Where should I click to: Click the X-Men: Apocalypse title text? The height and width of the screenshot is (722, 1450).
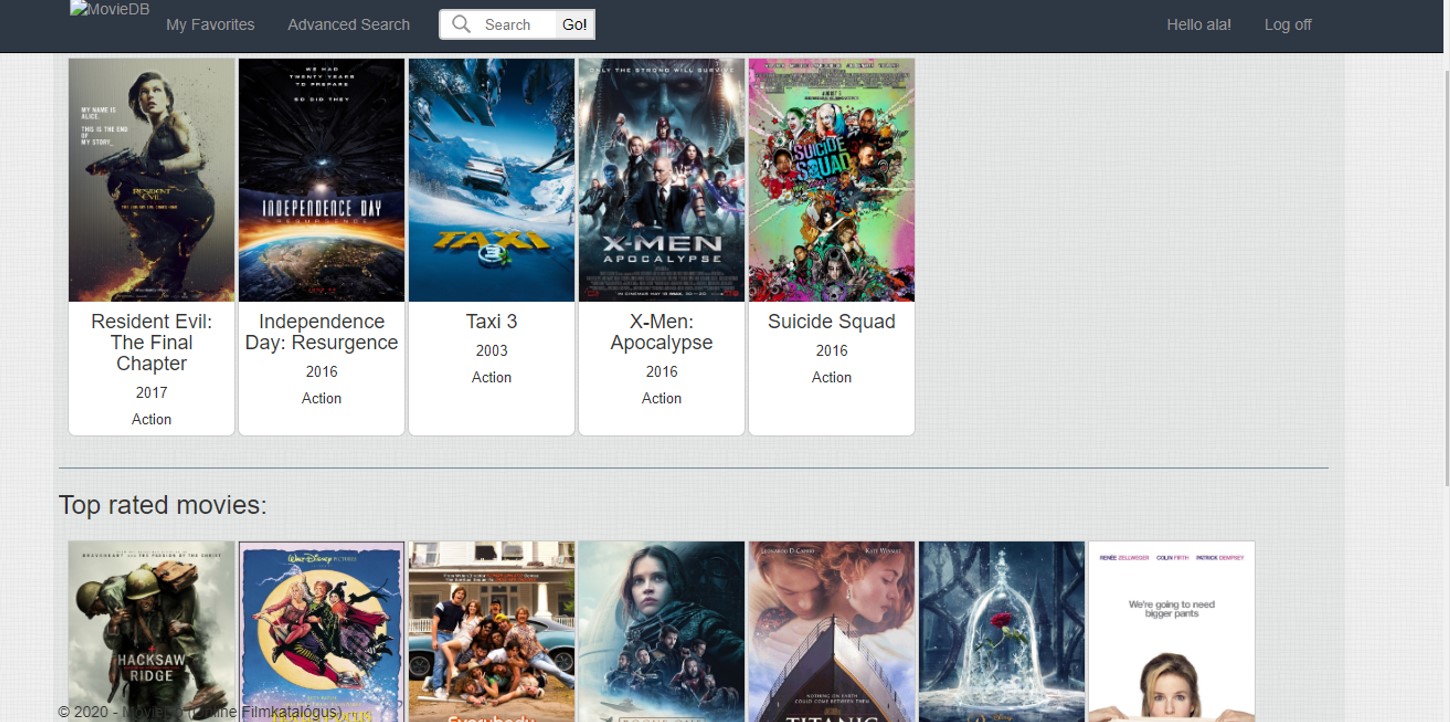coord(662,332)
